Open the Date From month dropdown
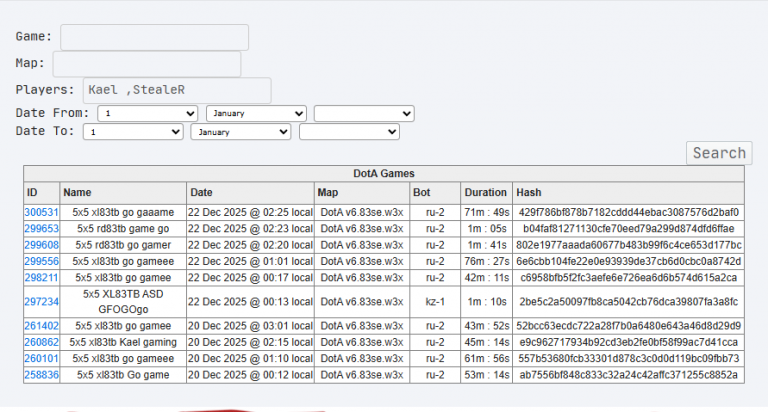The height and width of the screenshot is (412, 768). point(256,113)
